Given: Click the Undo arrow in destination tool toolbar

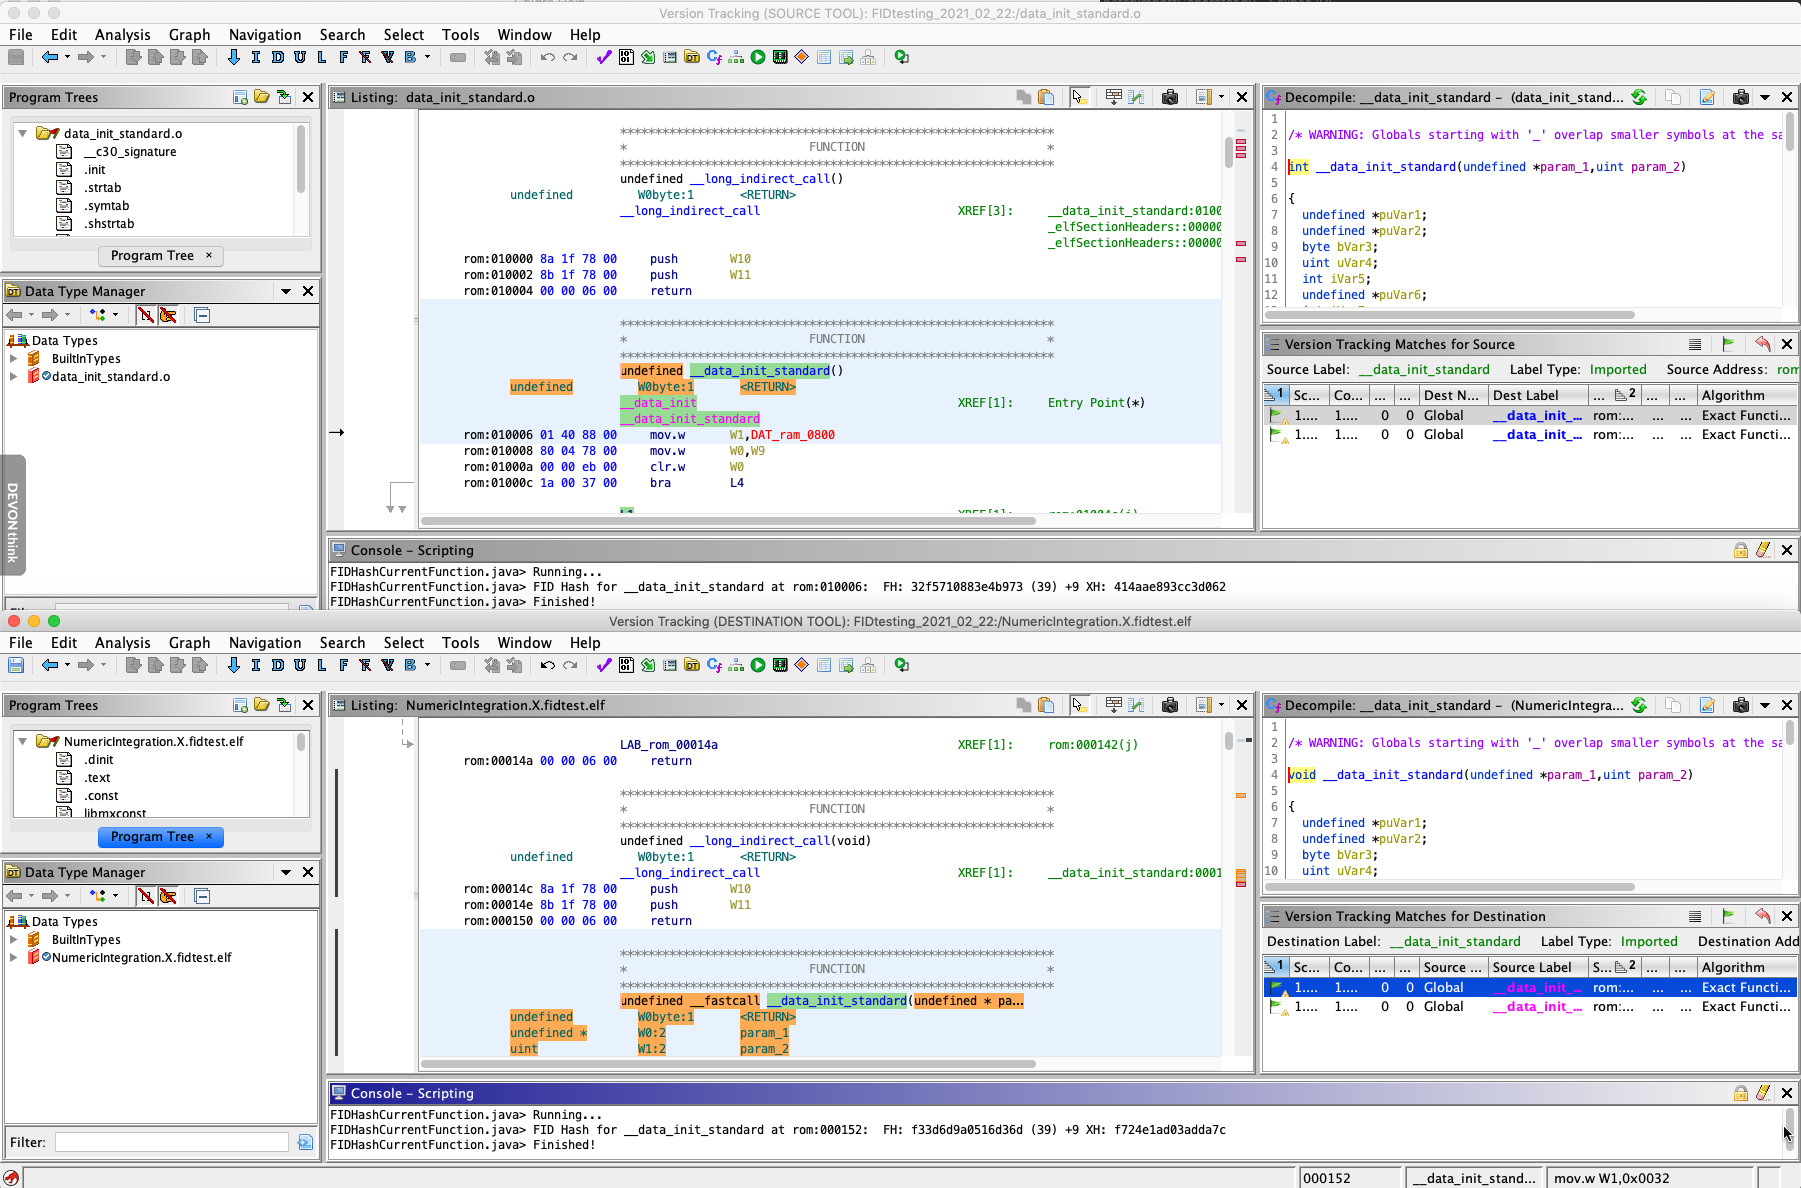Looking at the screenshot, I should (x=547, y=665).
